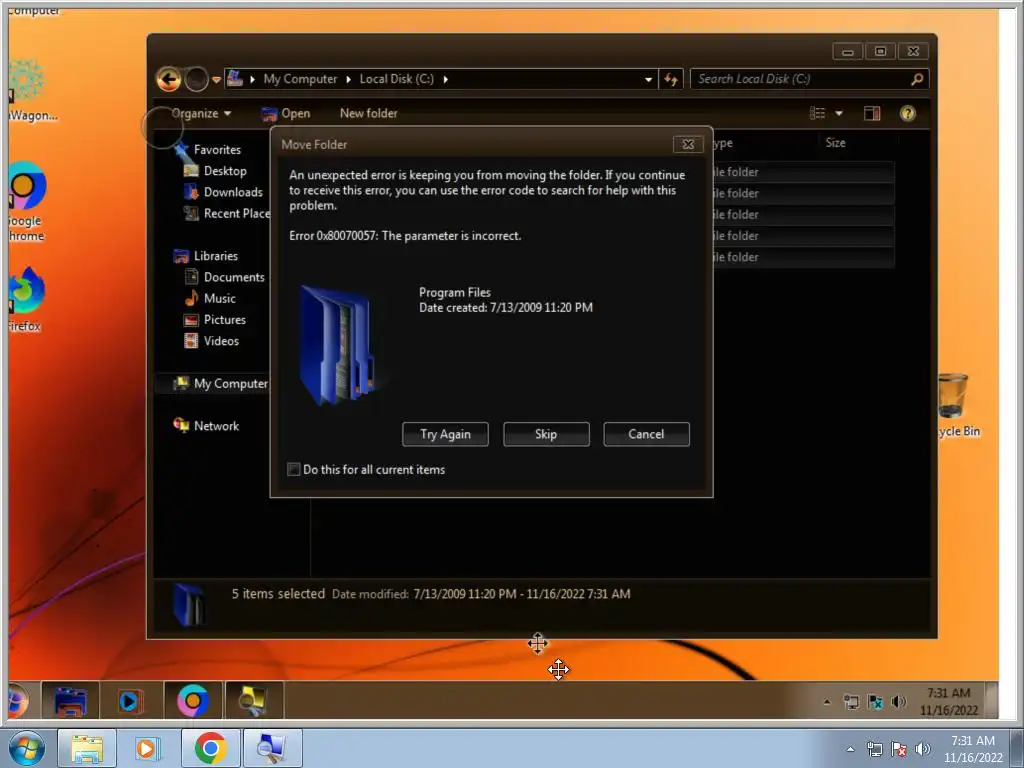Image resolution: width=1024 pixels, height=768 pixels.
Task: Click the Try Again button
Action: click(x=445, y=434)
